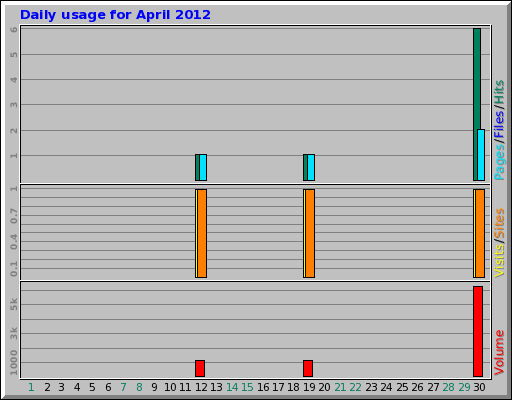Click the red Volume bar for day 19

(x=308, y=368)
